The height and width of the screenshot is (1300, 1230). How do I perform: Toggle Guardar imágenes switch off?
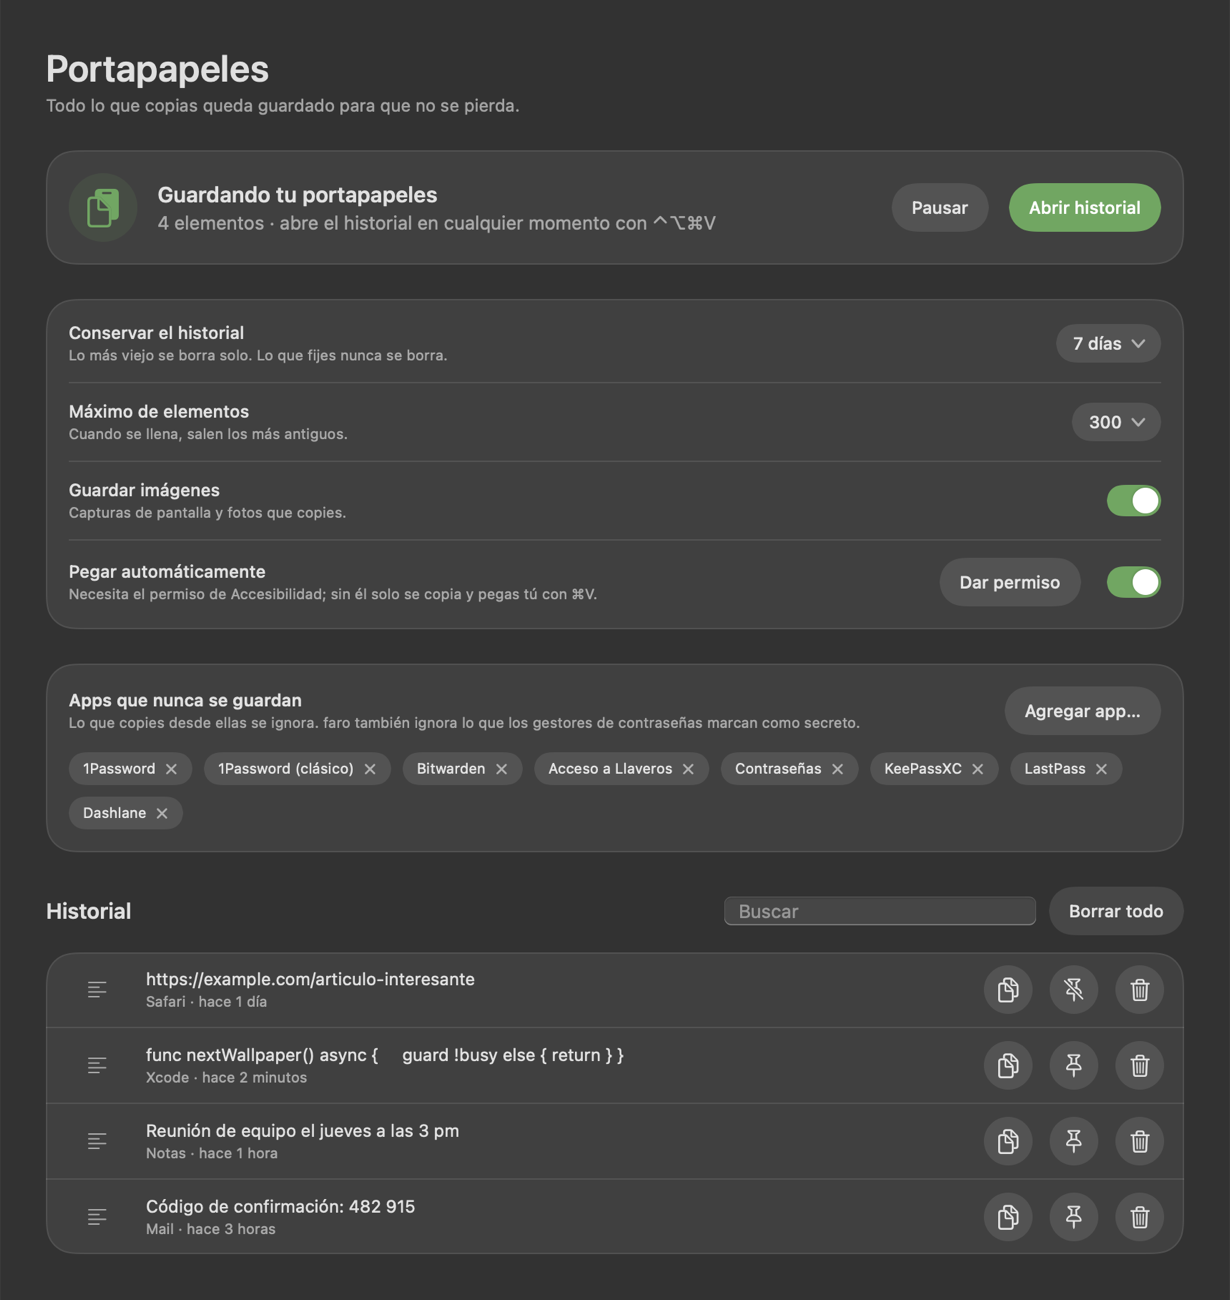tap(1134, 501)
